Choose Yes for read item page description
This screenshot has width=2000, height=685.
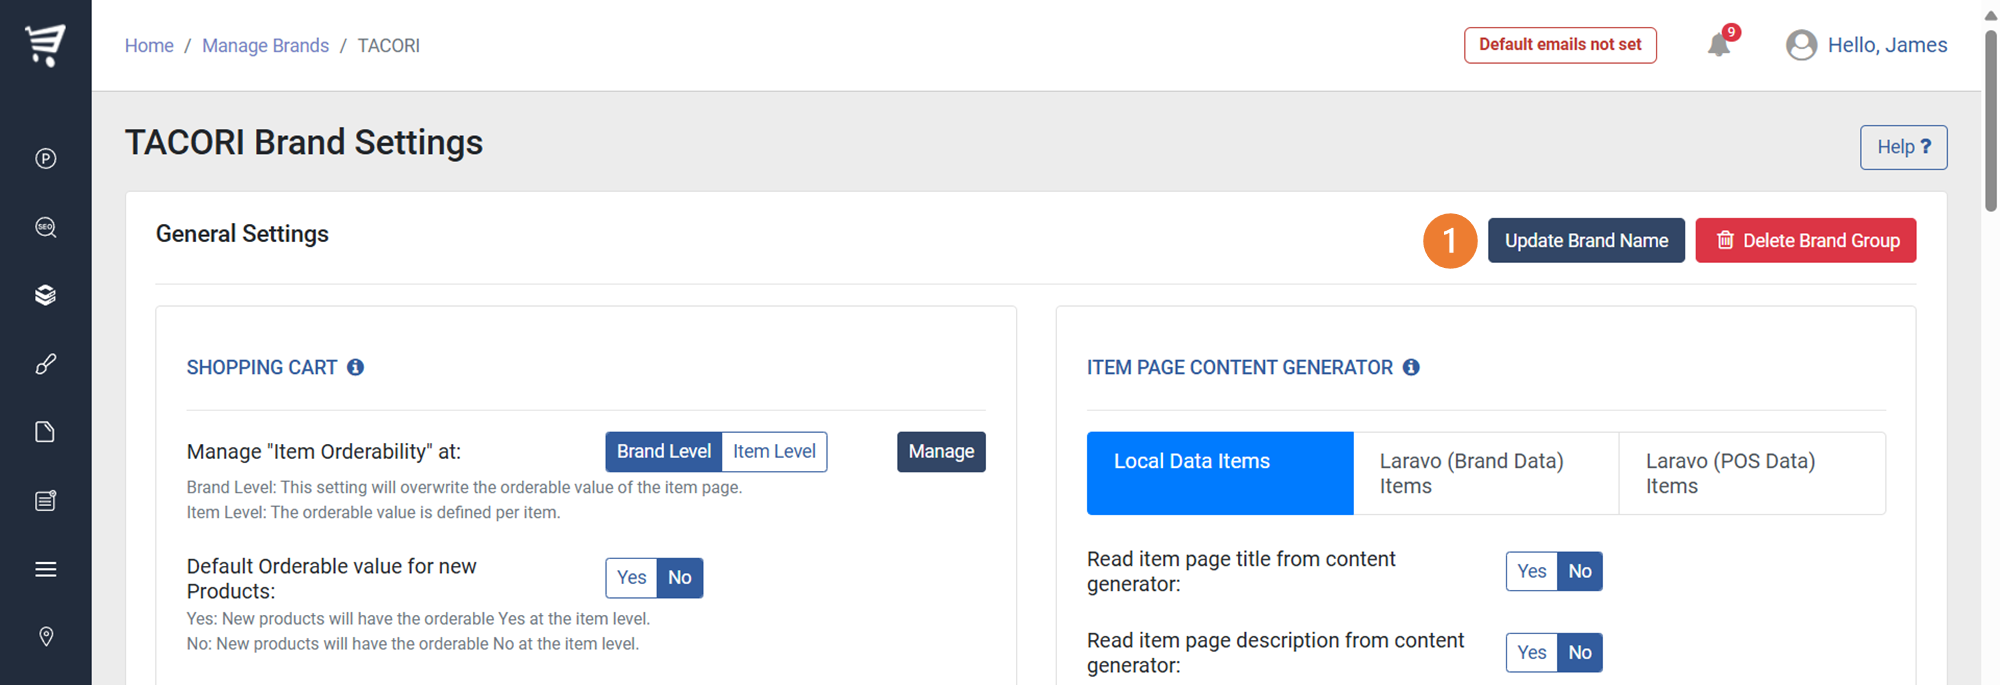coord(1531,652)
